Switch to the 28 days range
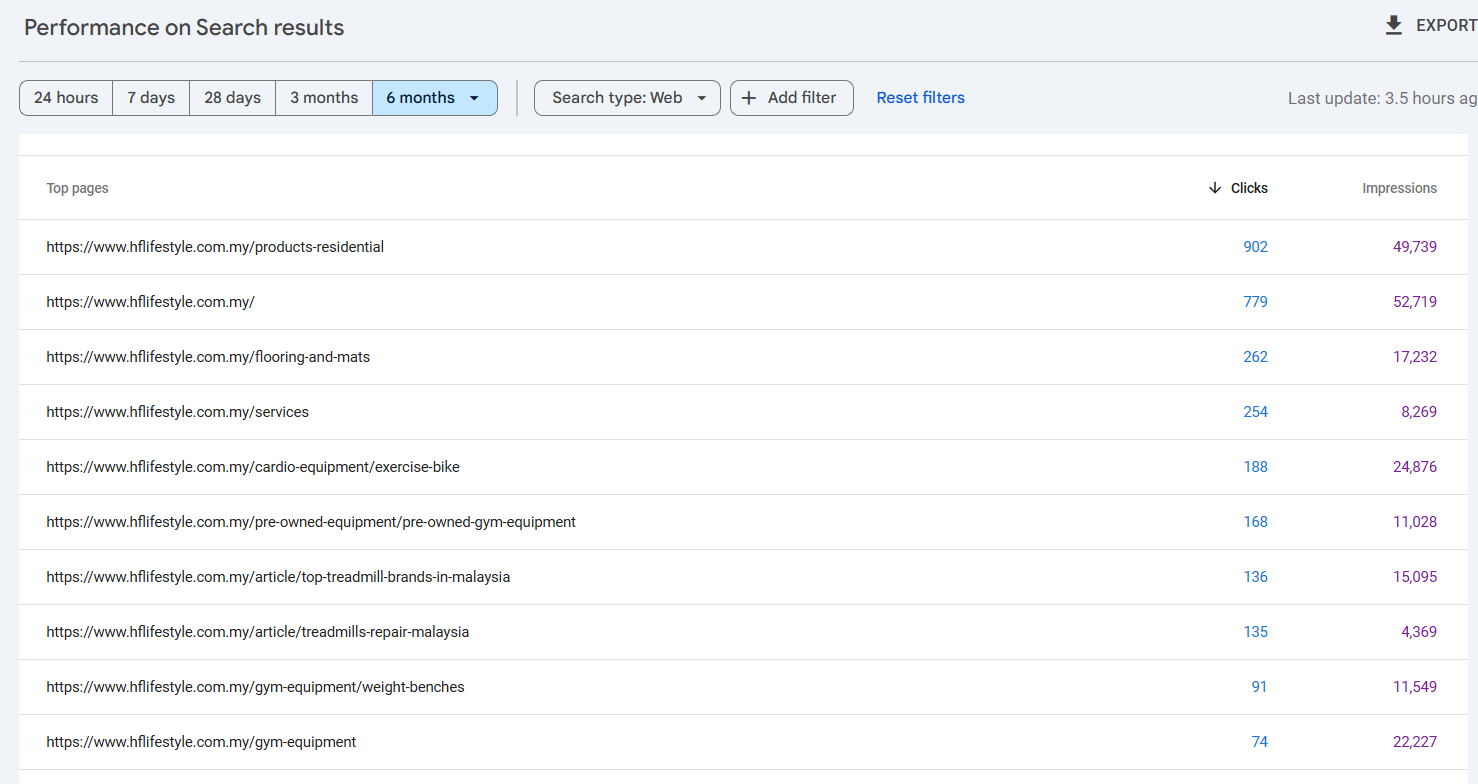This screenshot has width=1478, height=784. click(232, 98)
